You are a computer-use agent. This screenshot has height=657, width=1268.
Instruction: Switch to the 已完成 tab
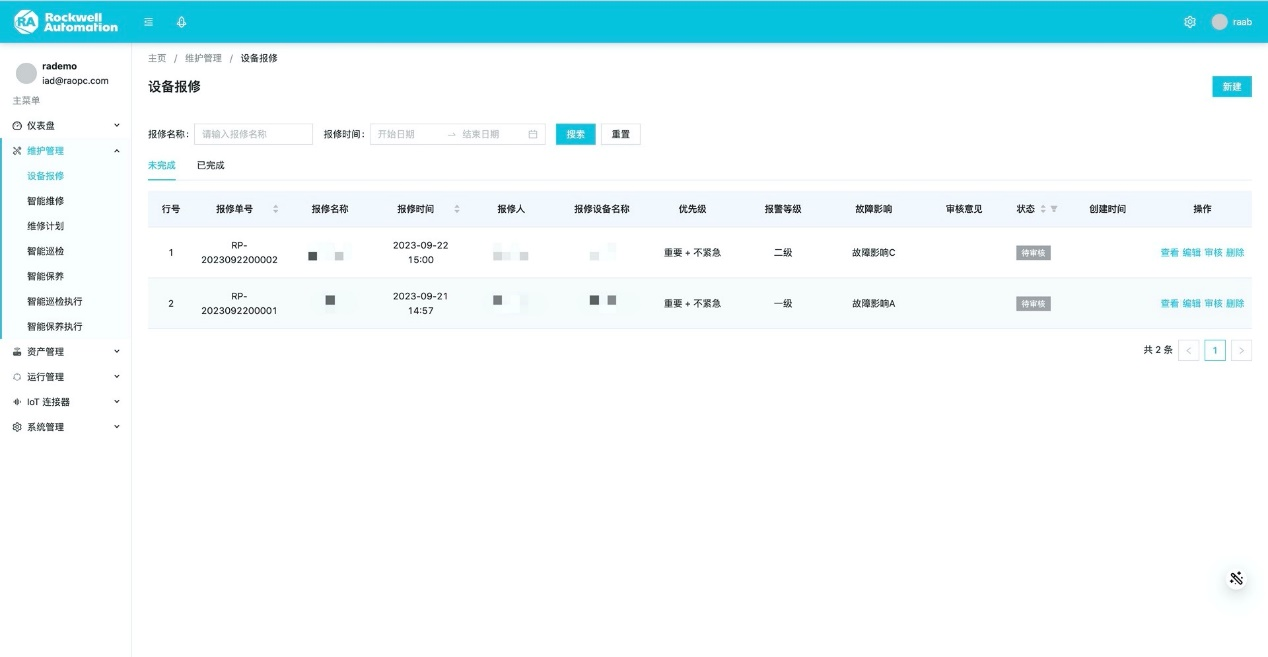tap(210, 165)
